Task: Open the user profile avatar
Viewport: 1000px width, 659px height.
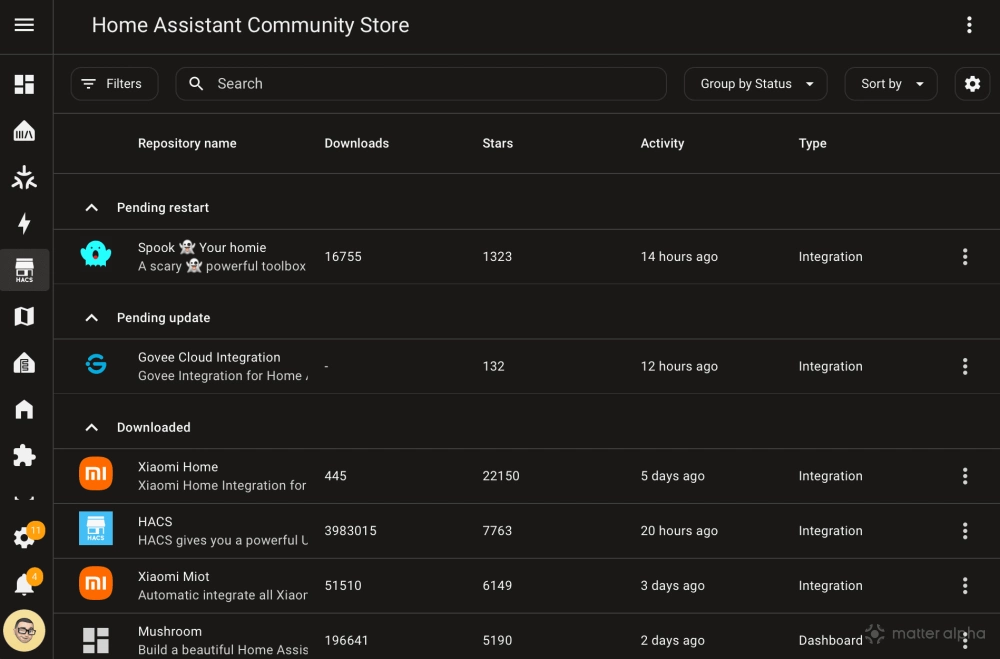Action: [x=24, y=630]
